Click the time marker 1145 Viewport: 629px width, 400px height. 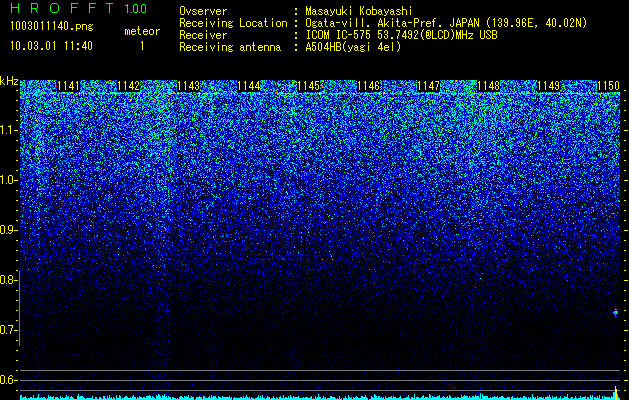[308, 85]
